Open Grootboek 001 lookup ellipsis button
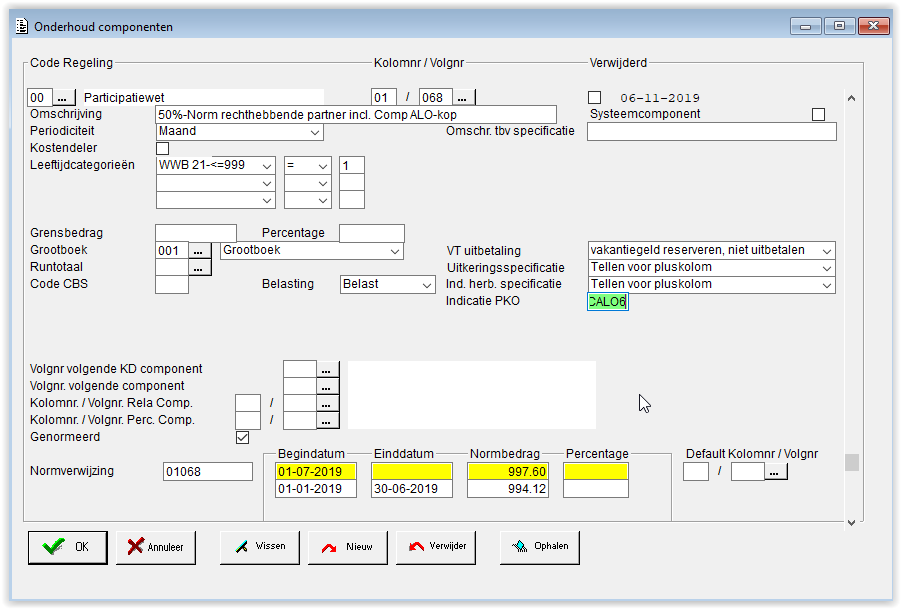This screenshot has width=901, height=609. (x=199, y=251)
